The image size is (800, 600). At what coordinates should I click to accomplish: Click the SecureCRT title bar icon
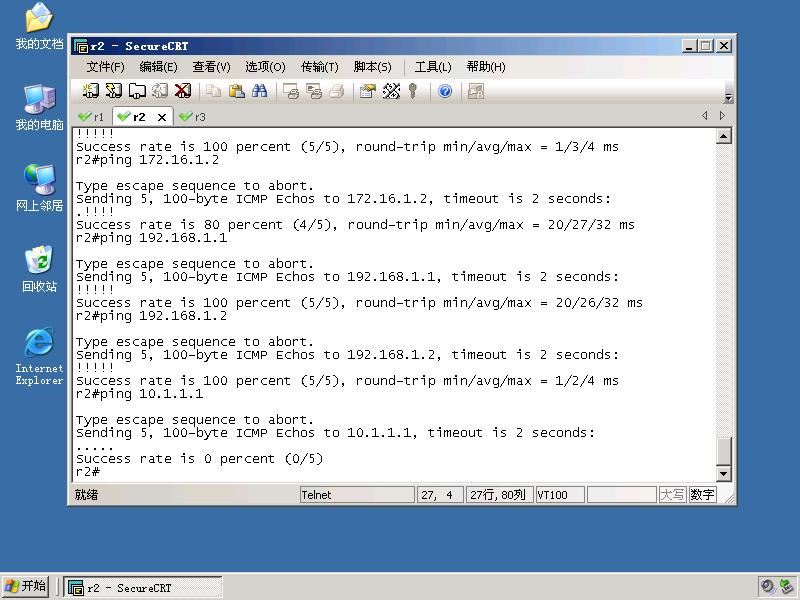(x=81, y=46)
